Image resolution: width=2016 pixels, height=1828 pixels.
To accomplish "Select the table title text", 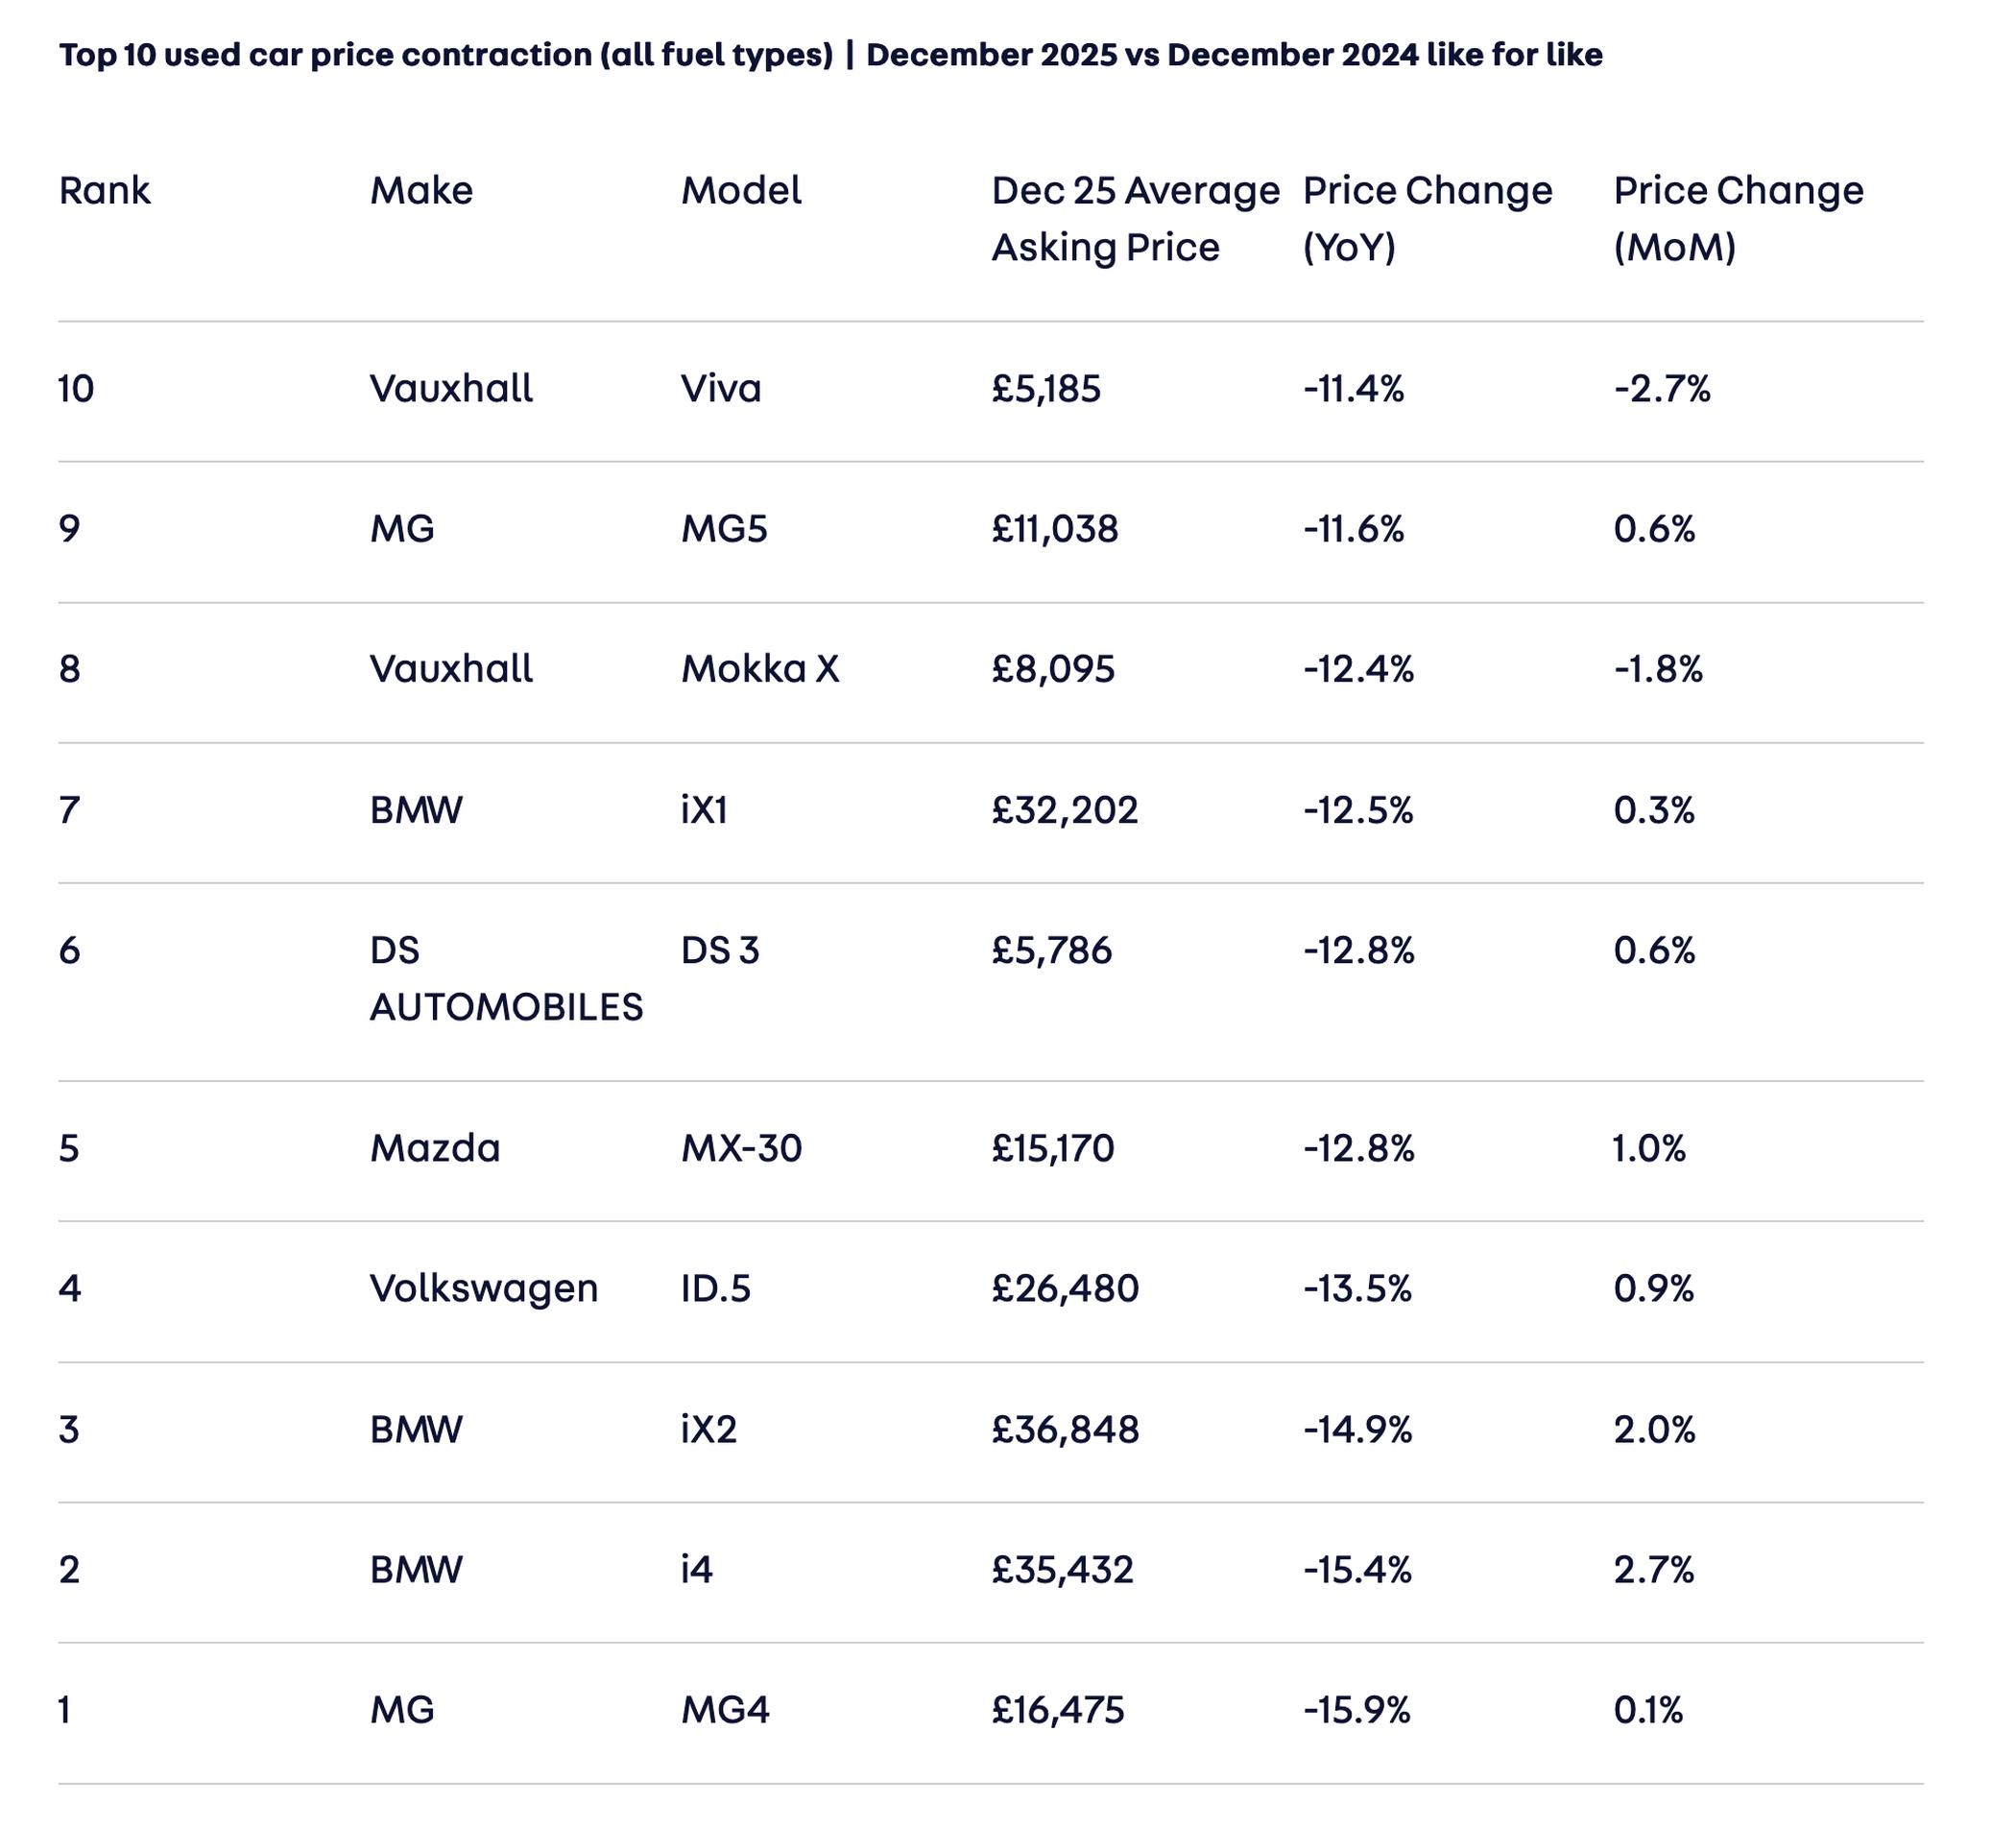I will 830,54.
